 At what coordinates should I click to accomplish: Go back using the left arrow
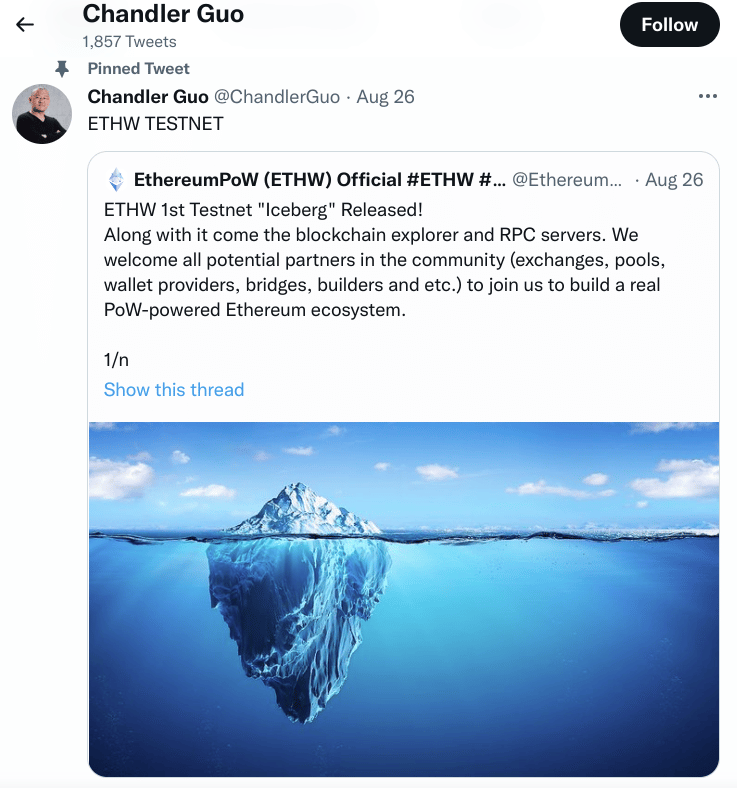click(25, 25)
